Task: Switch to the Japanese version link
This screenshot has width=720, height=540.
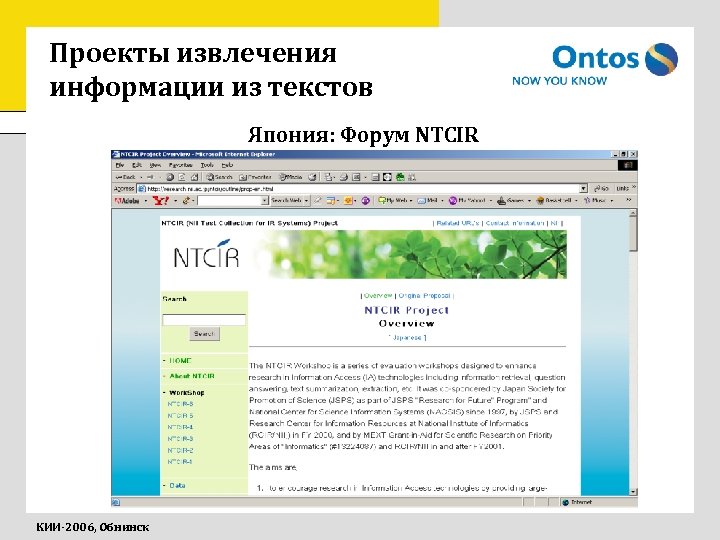Action: pos(407,338)
